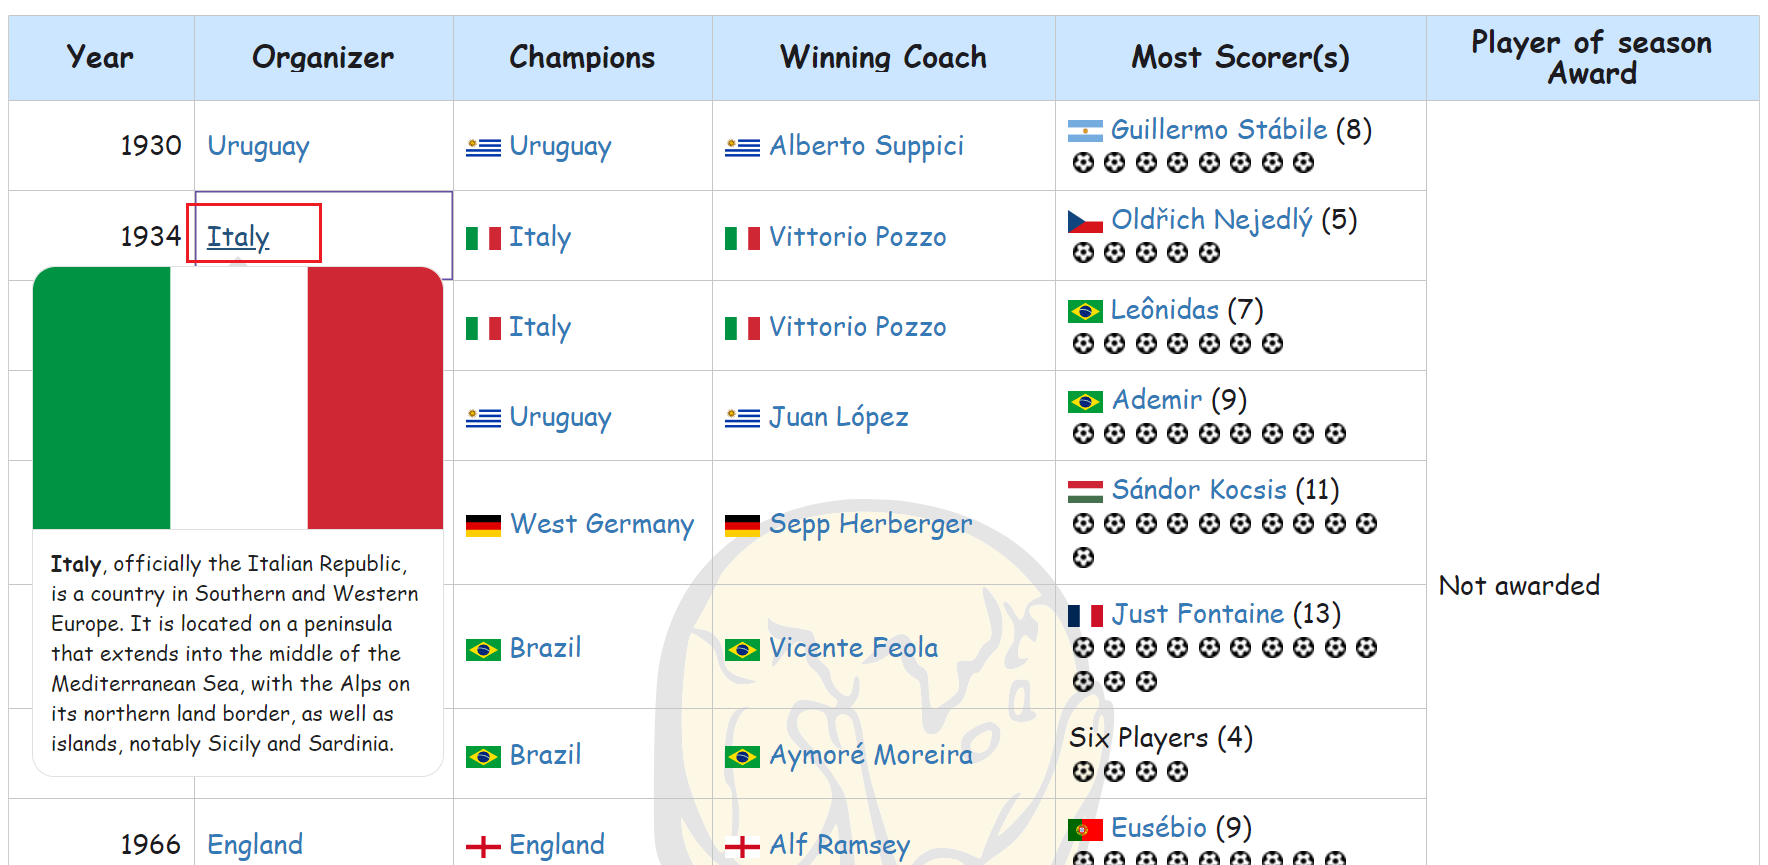The image size is (1768, 865).
Task: Open the Uruguay organizer link for 1930
Action: [x=258, y=146]
